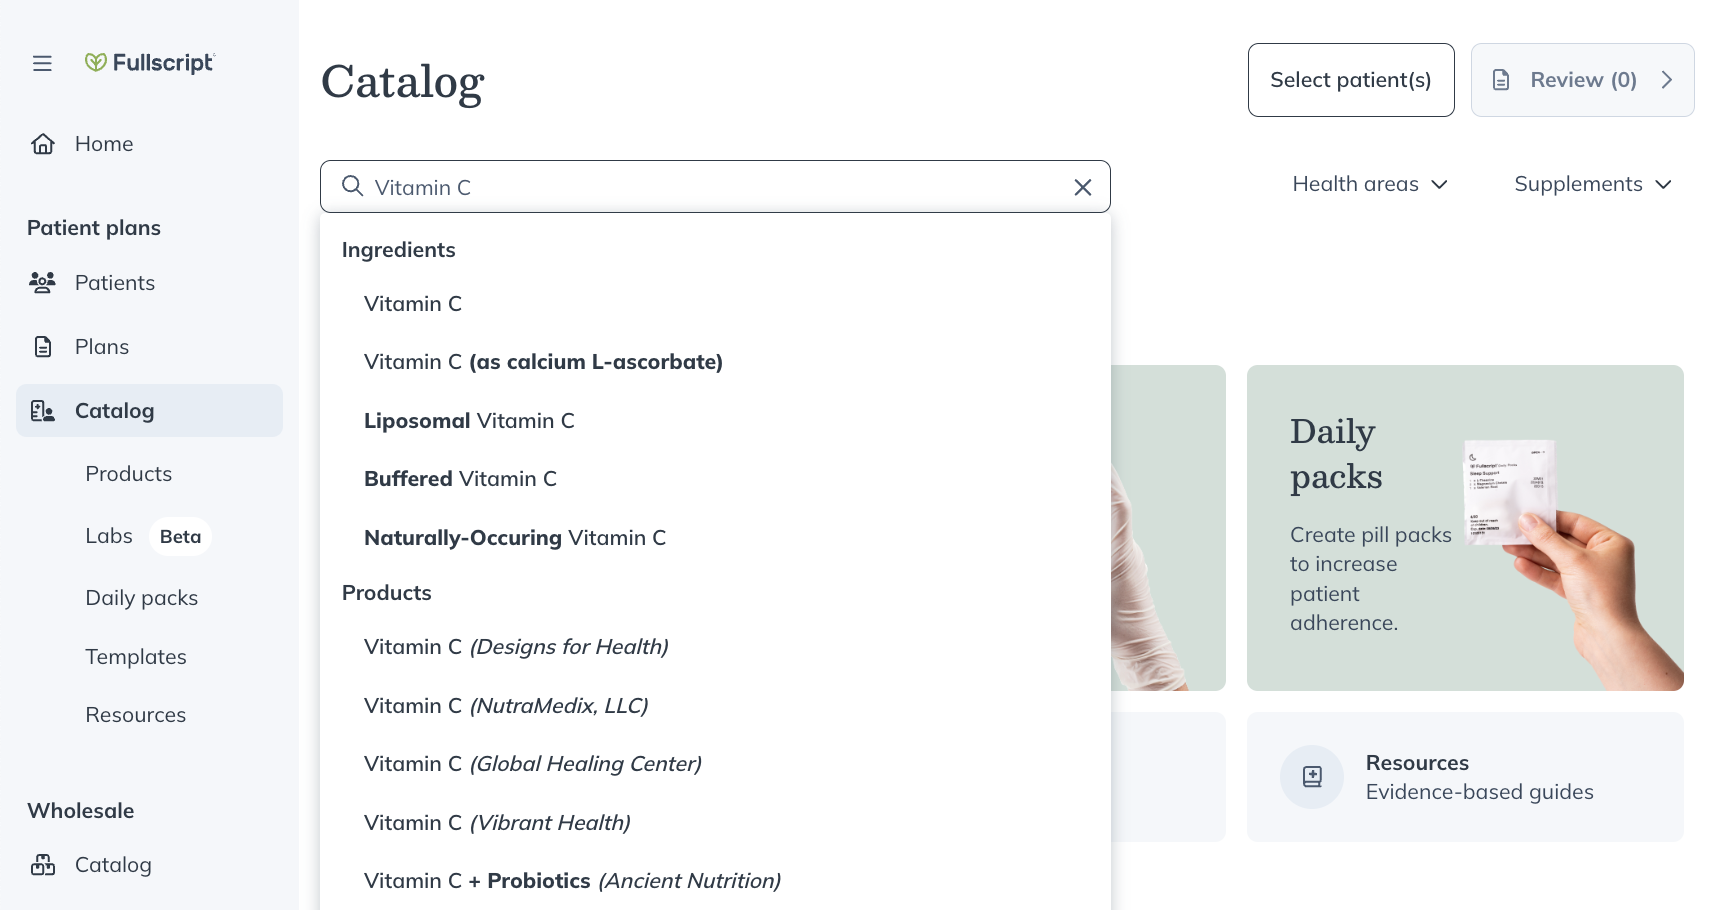1716x910 pixels.
Task: Expand Review with the chevron arrow
Action: [x=1666, y=79]
